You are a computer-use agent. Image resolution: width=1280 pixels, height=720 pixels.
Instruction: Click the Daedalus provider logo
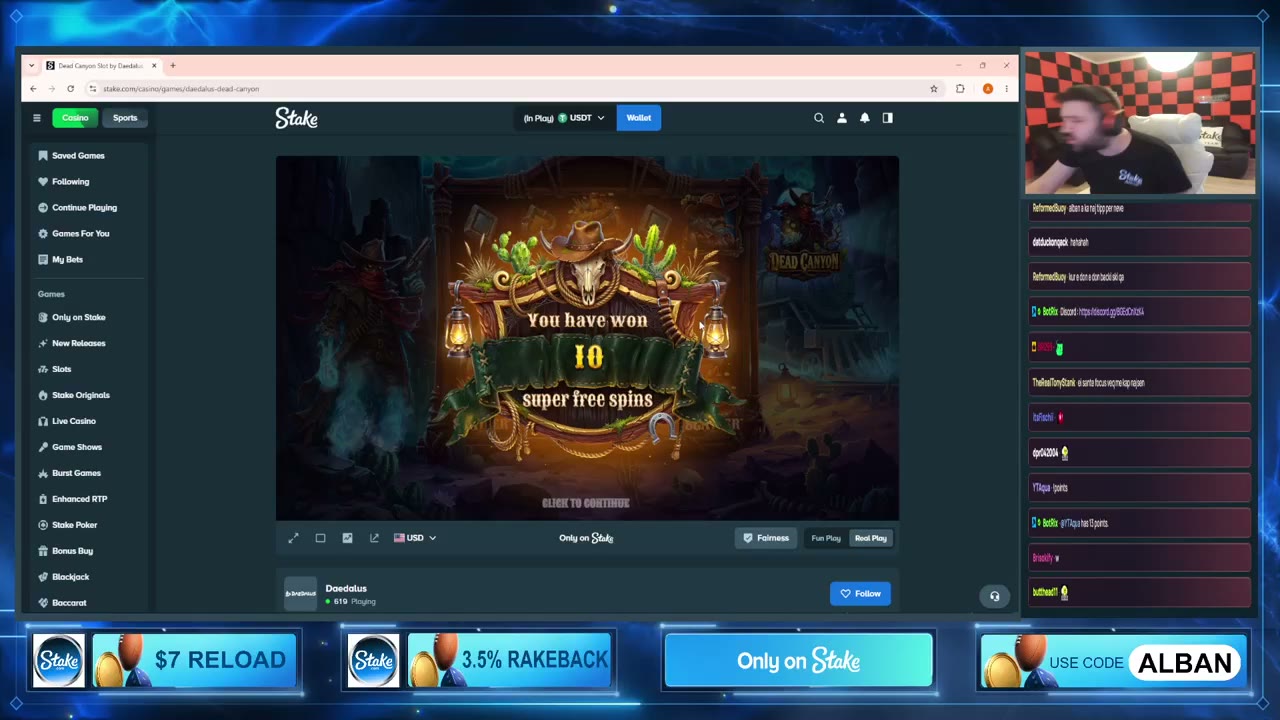(x=300, y=594)
